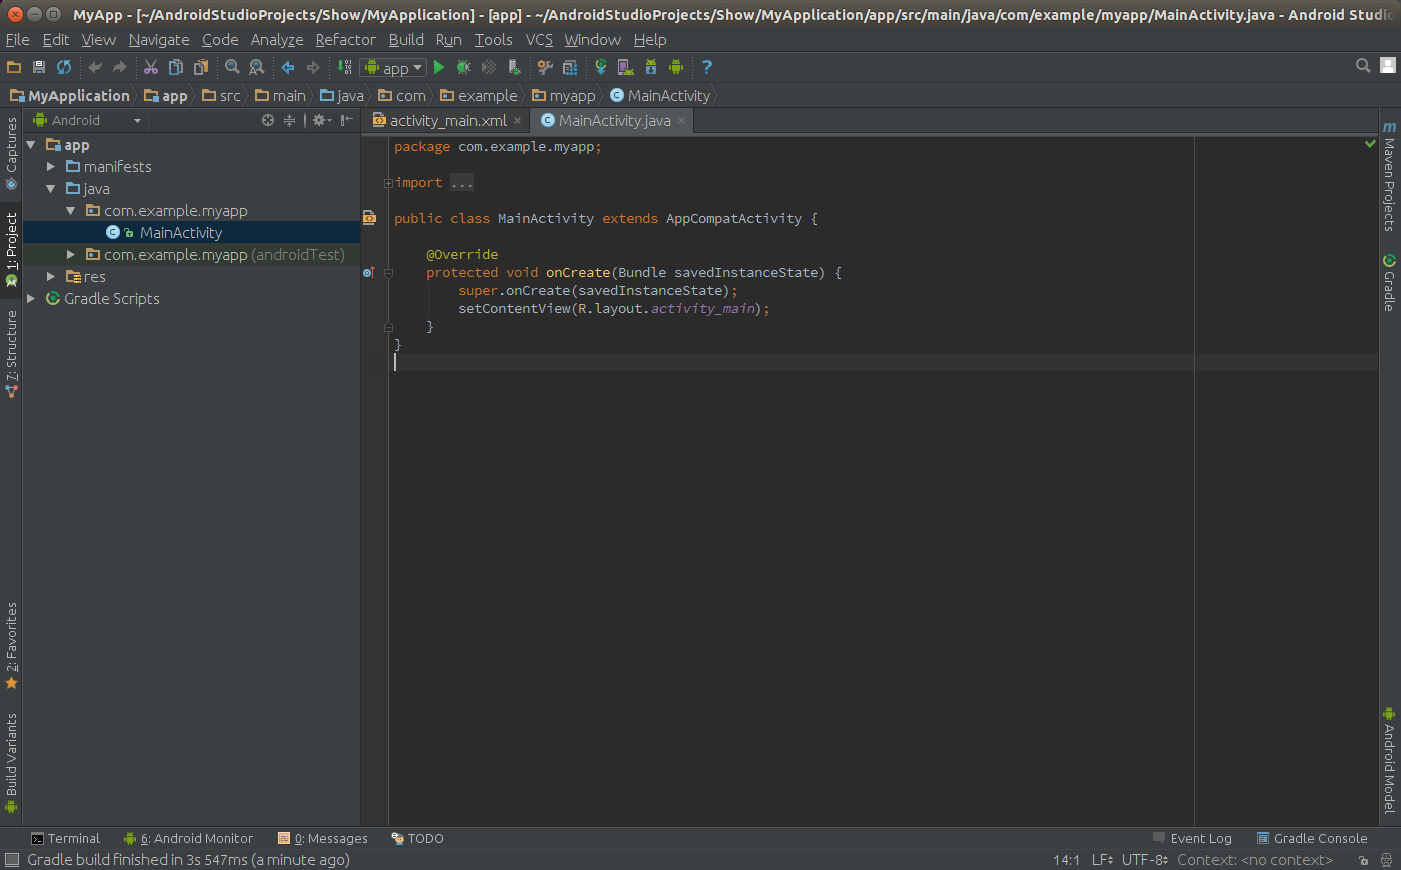Expand the manifests folder
This screenshot has width=1401, height=870.
pyautogui.click(x=51, y=167)
